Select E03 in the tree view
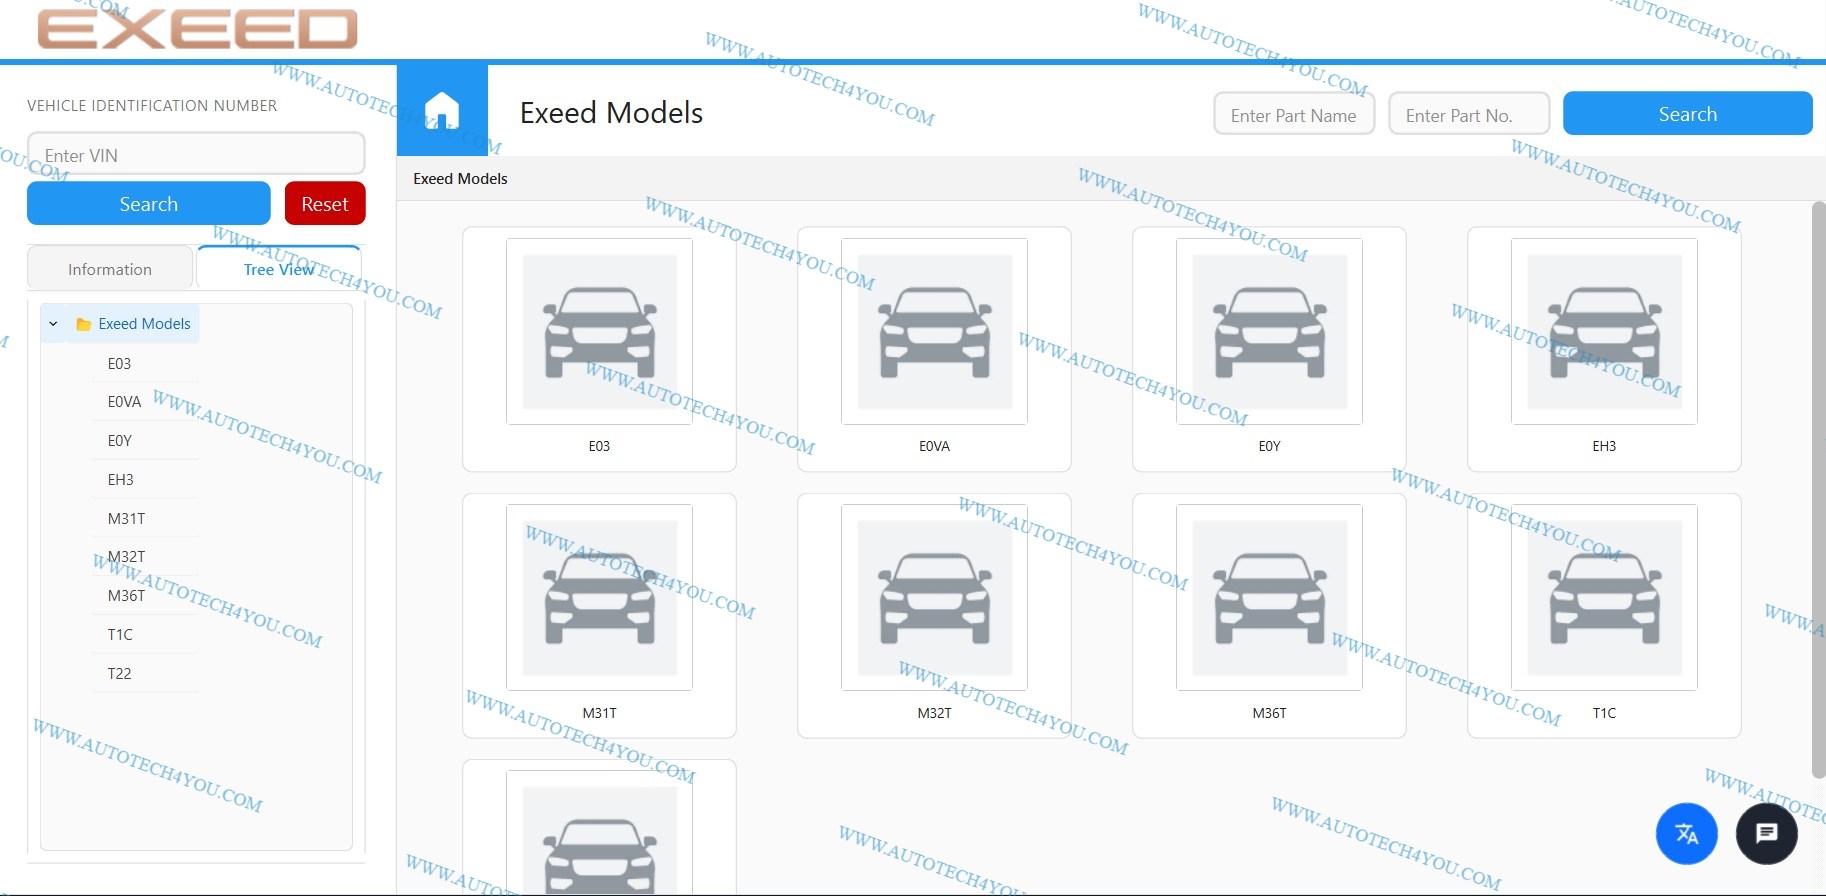1826x896 pixels. pyautogui.click(x=119, y=364)
